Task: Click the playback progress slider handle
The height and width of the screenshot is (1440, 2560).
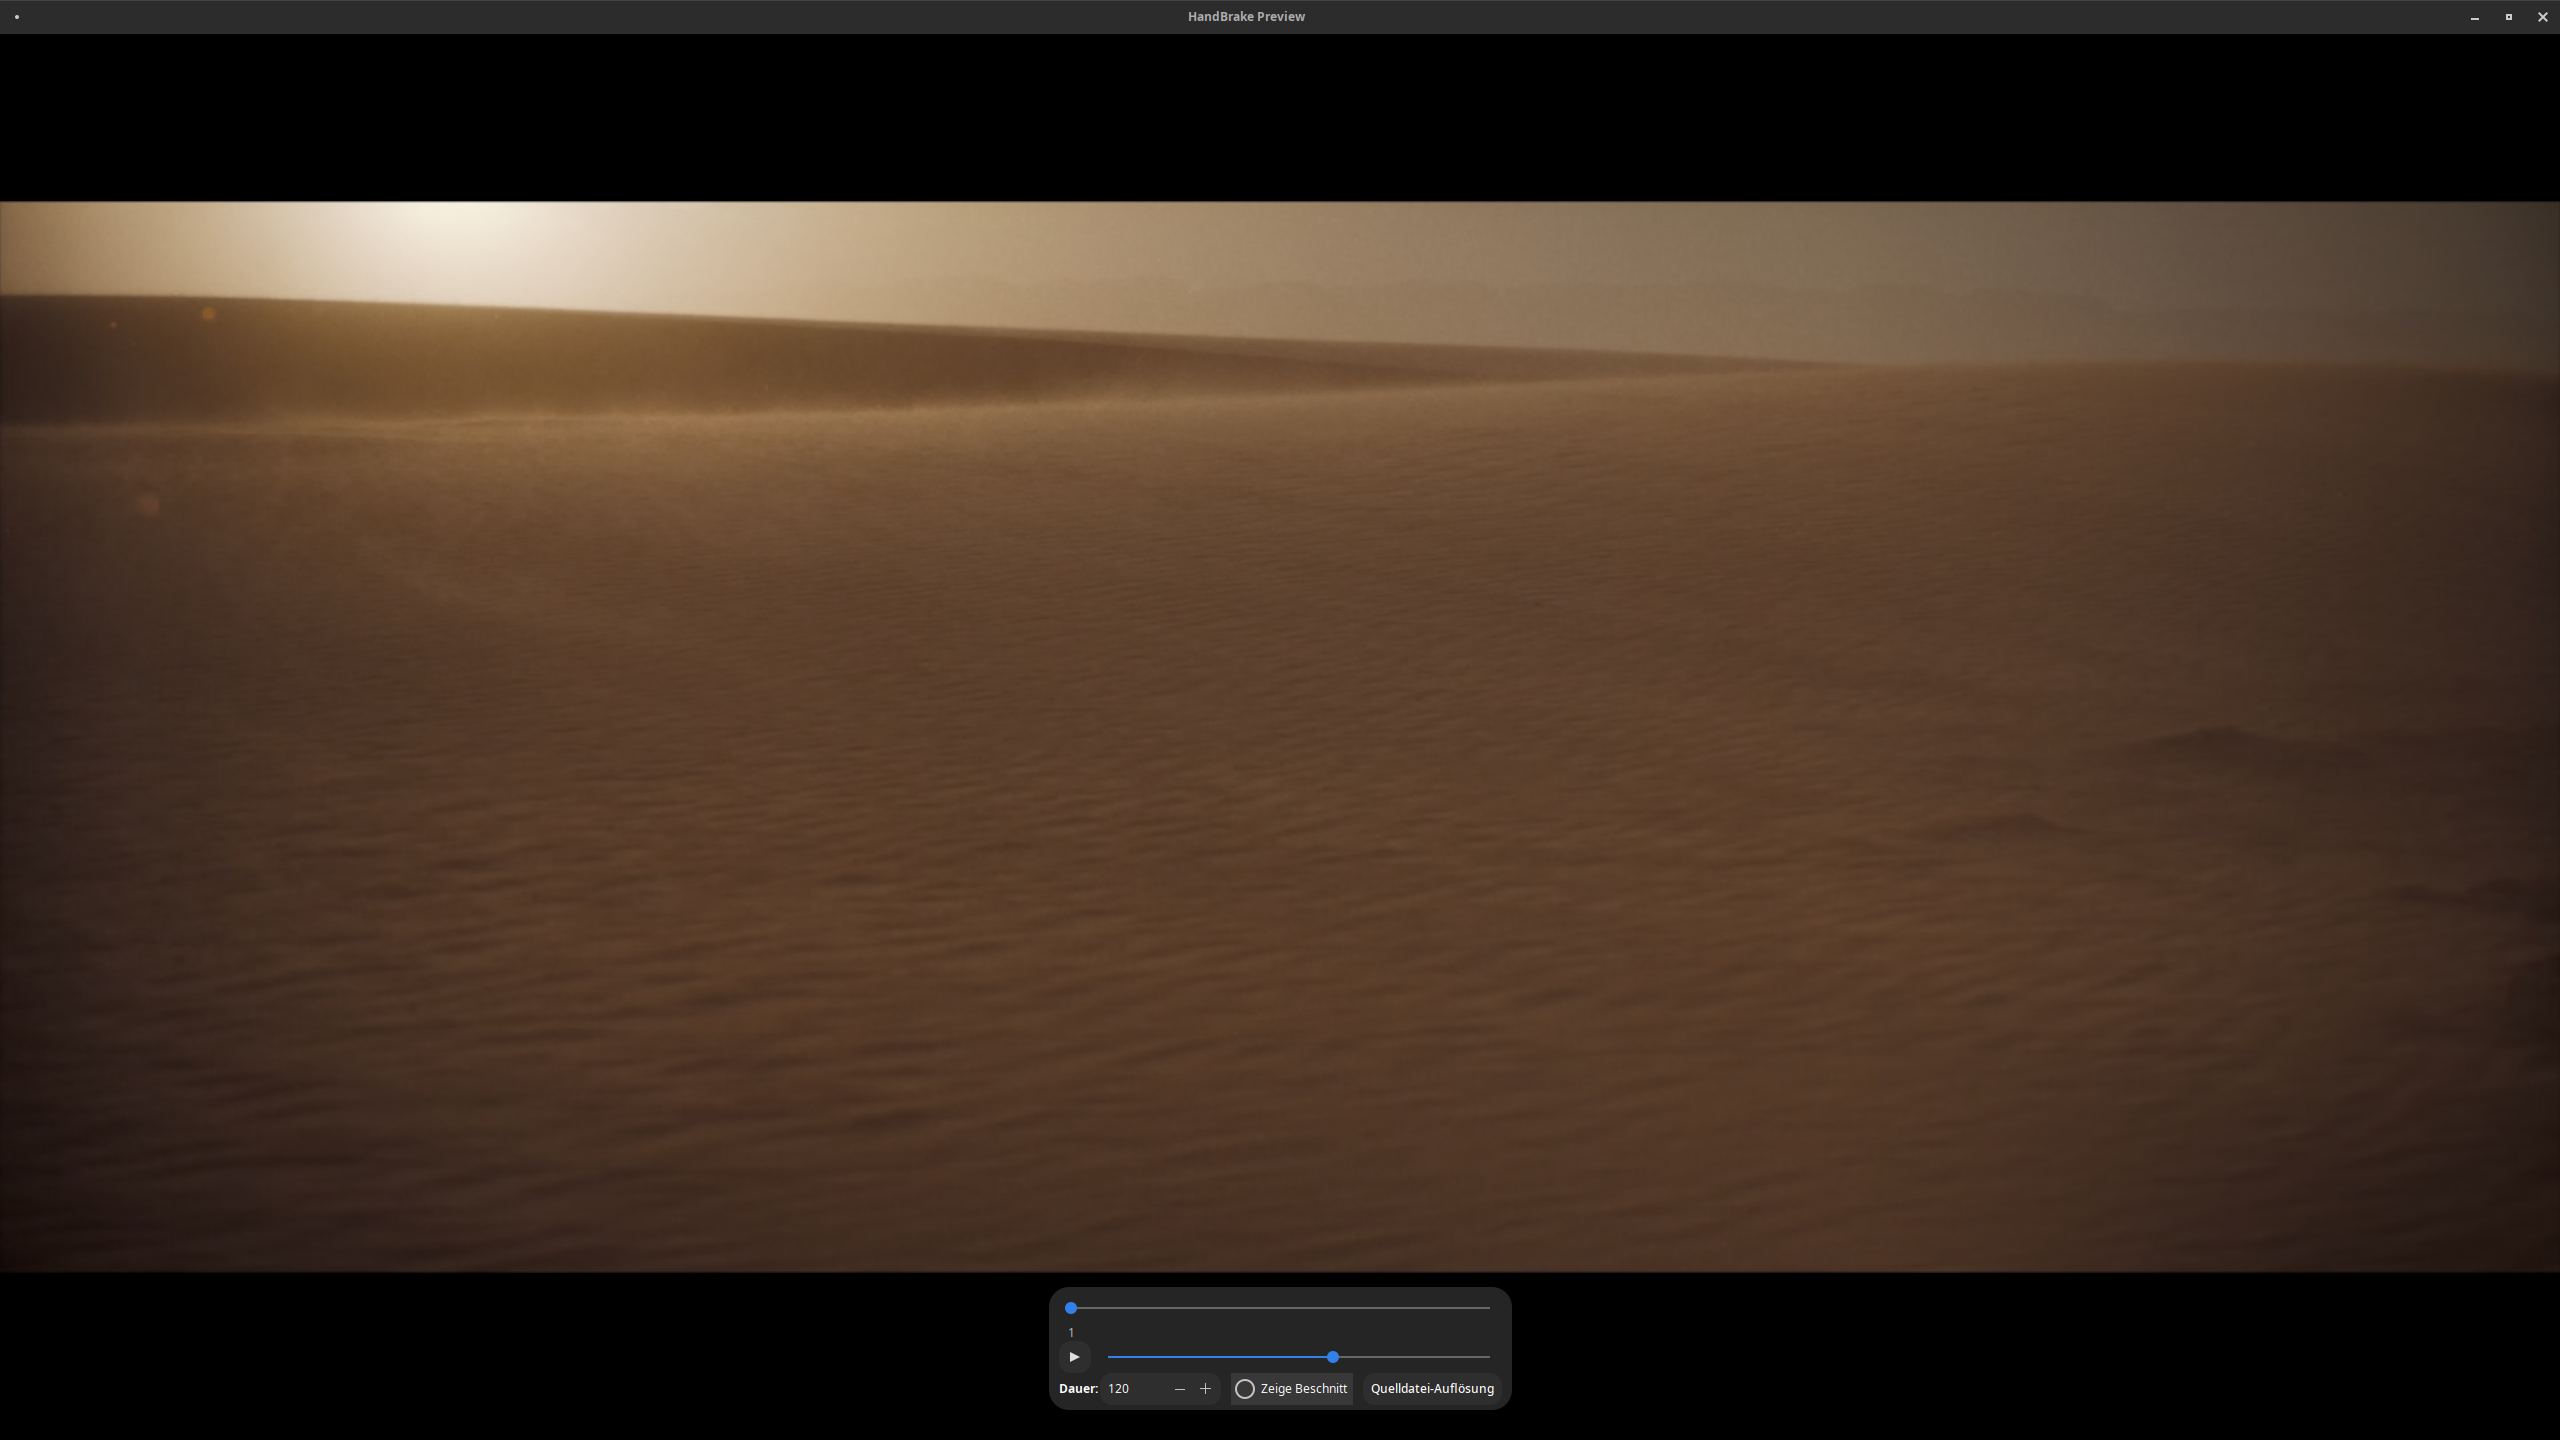Action: 1333,1357
